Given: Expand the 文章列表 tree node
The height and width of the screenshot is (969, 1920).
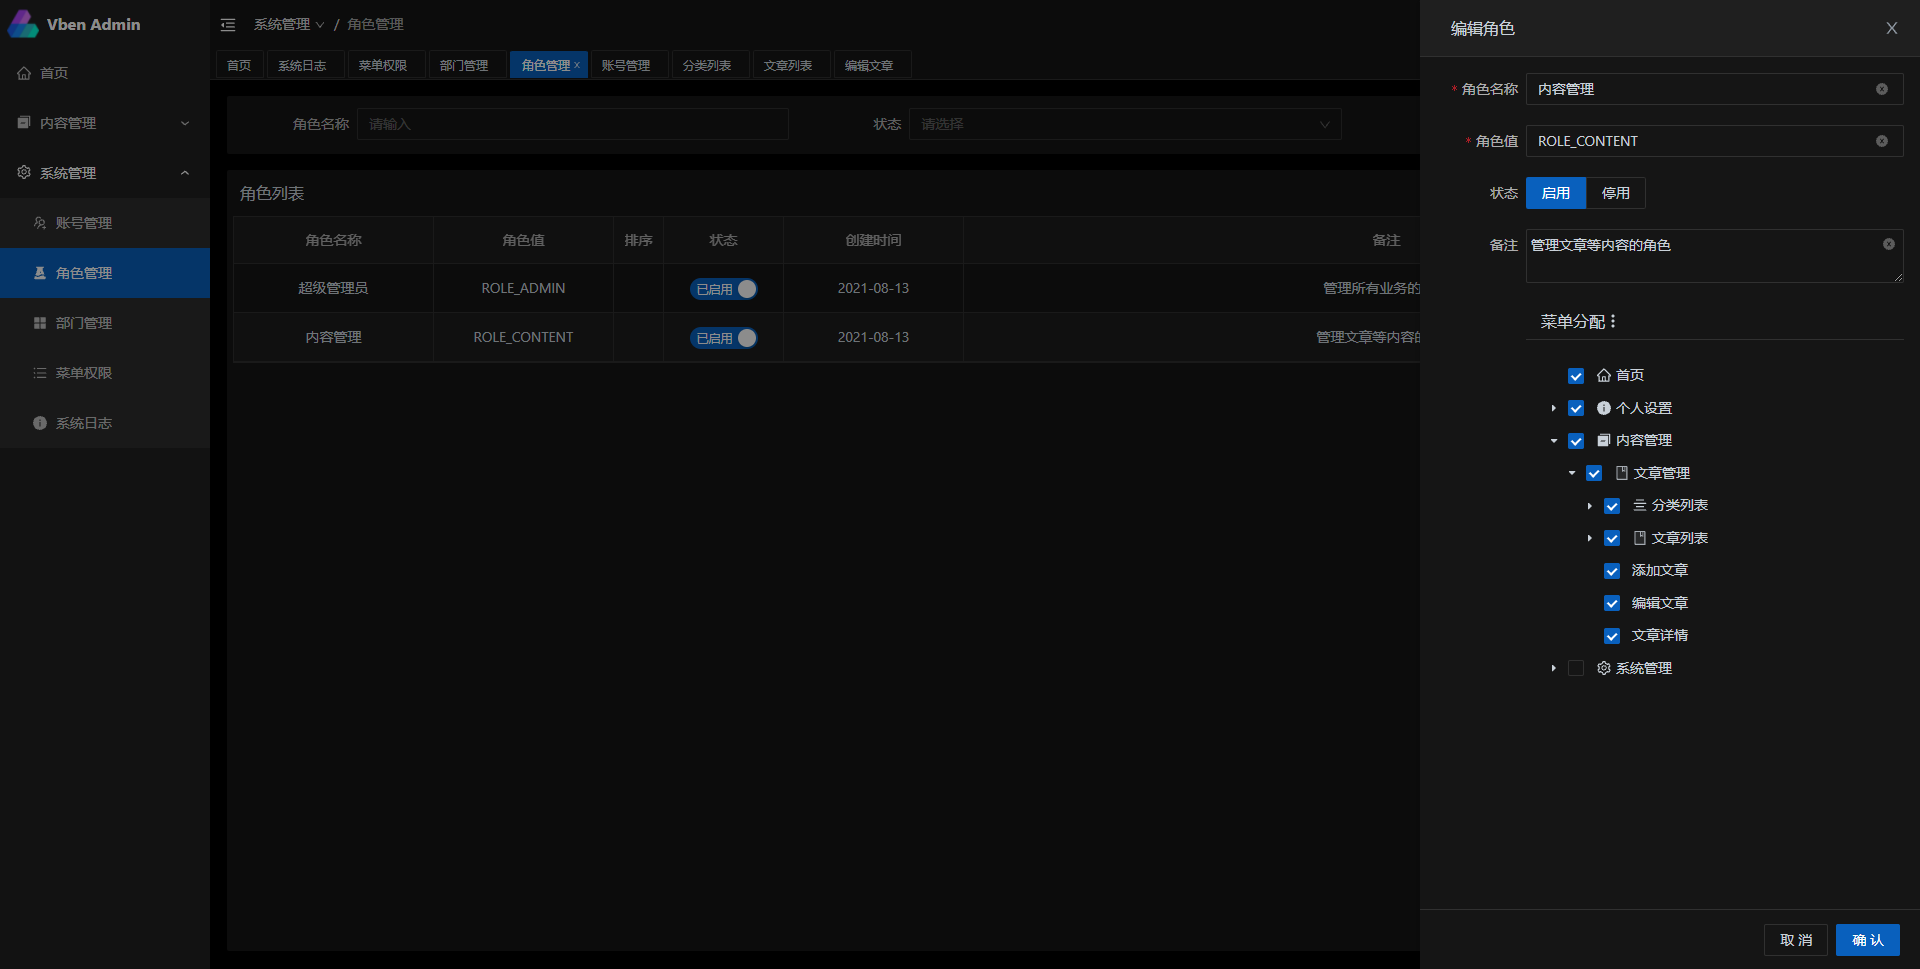Looking at the screenshot, I should [1590, 538].
